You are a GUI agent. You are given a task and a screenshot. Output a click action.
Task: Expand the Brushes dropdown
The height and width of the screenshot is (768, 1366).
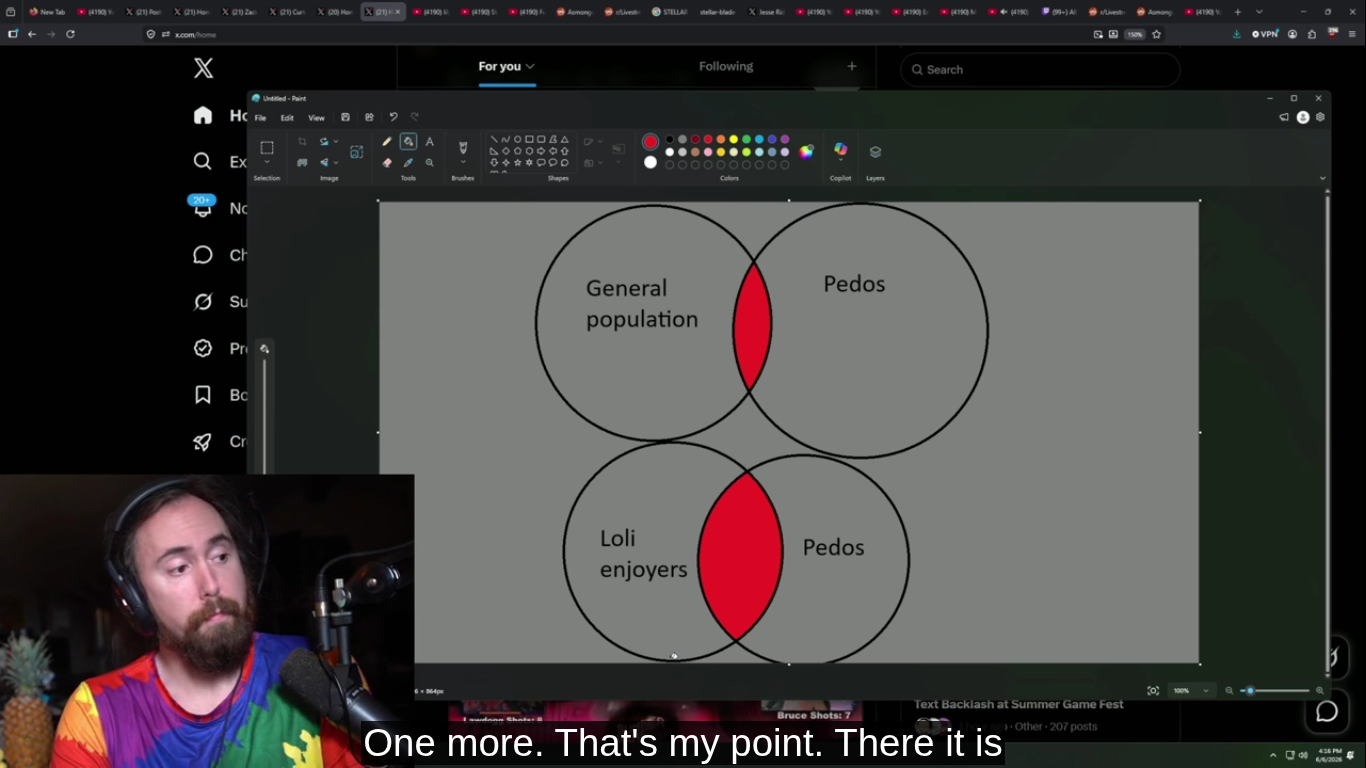pyautogui.click(x=463, y=162)
